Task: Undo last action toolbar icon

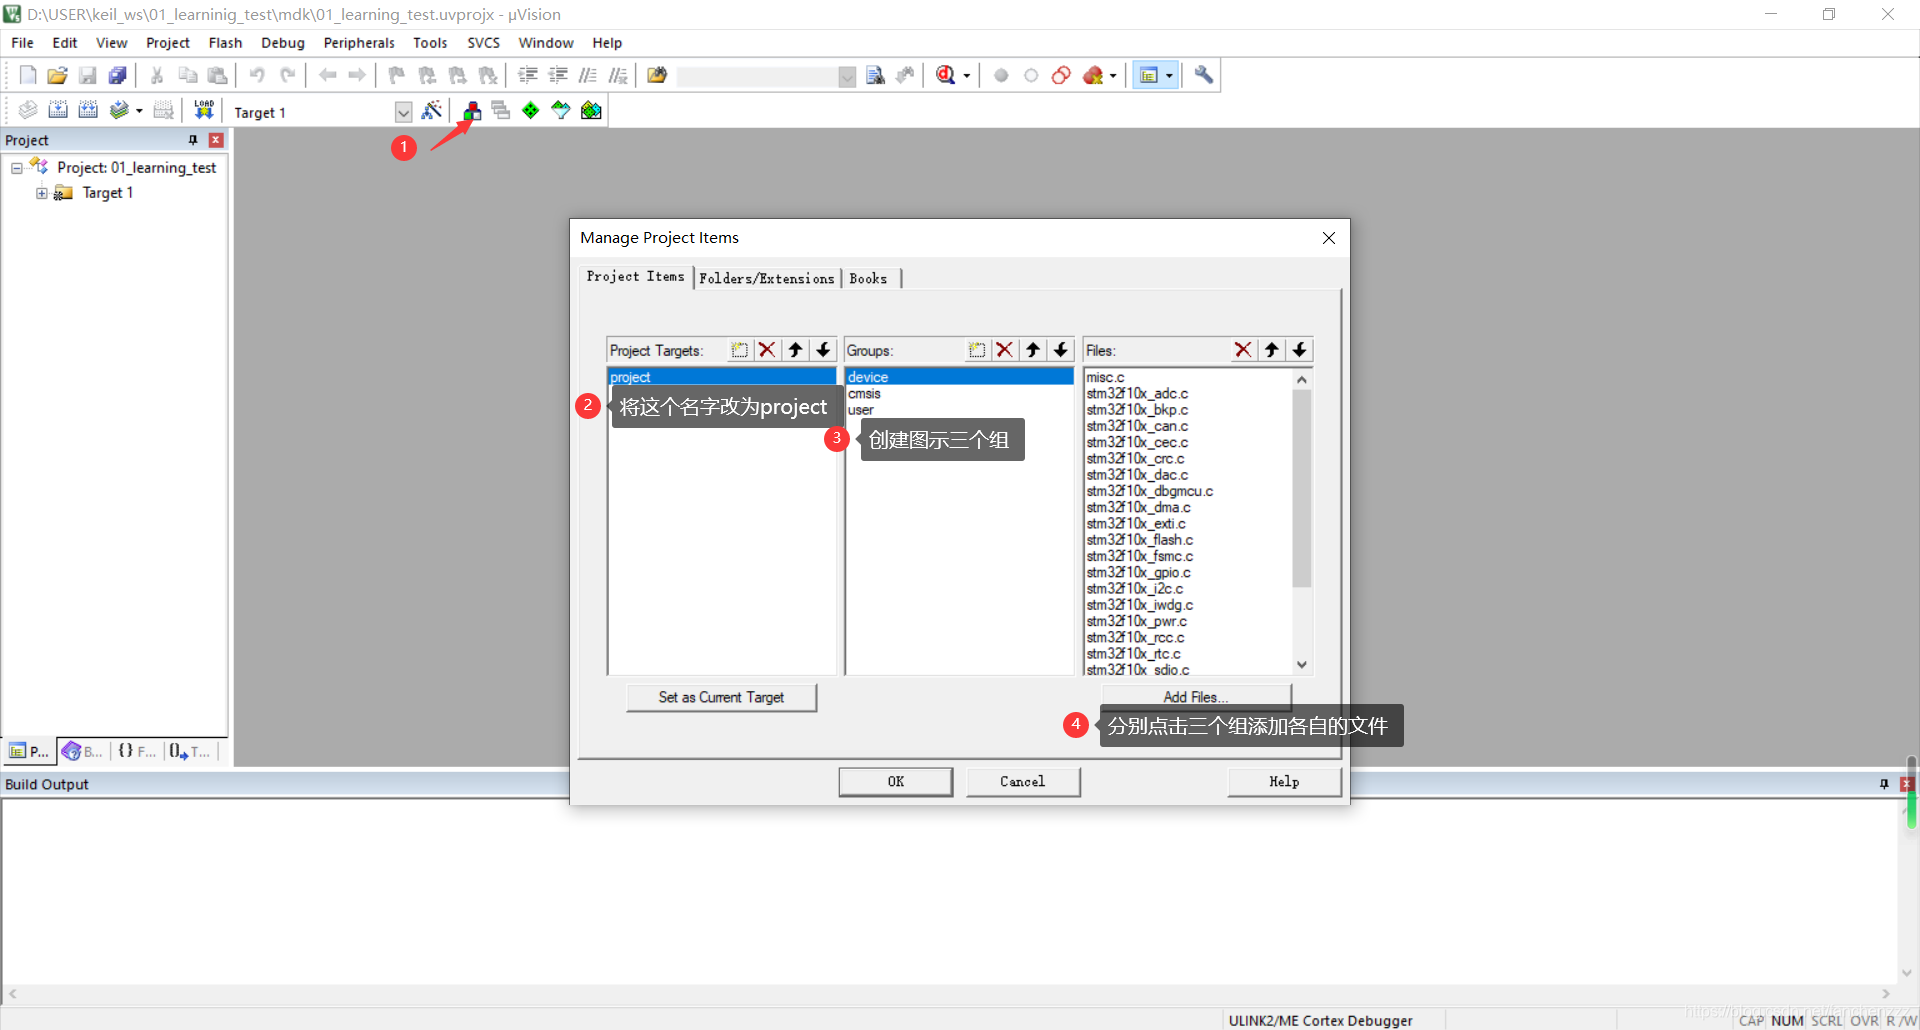Action: pos(257,75)
